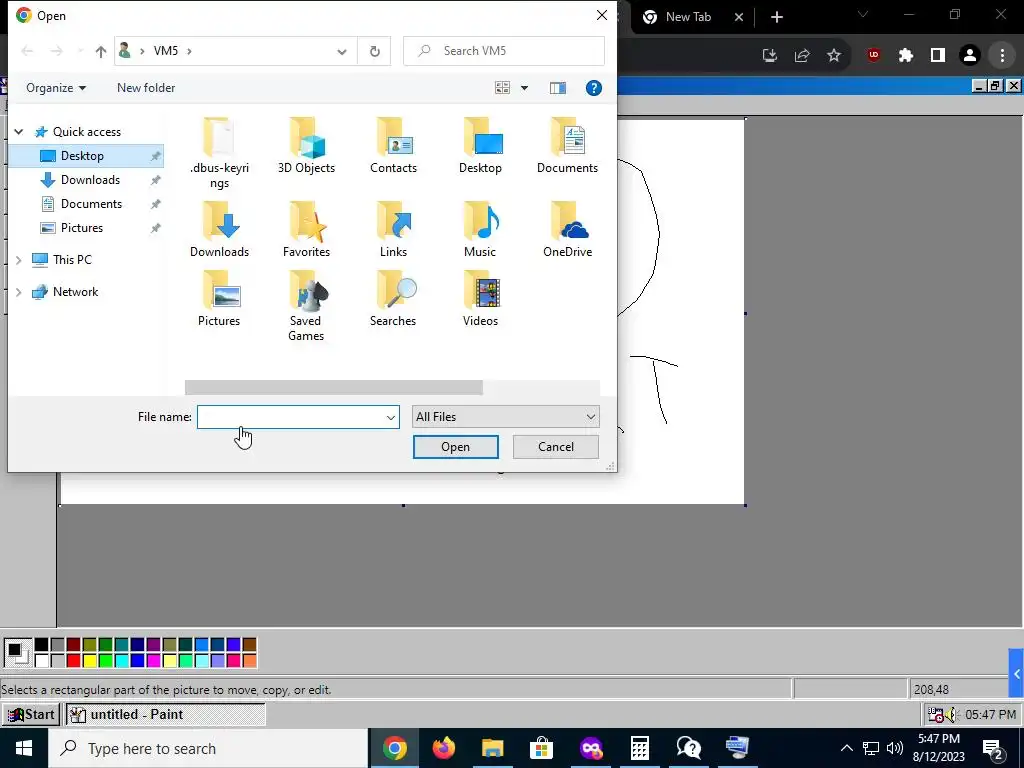Screen dimensions: 1024x768
Task: Select the Contacts folder
Action: click(393, 145)
